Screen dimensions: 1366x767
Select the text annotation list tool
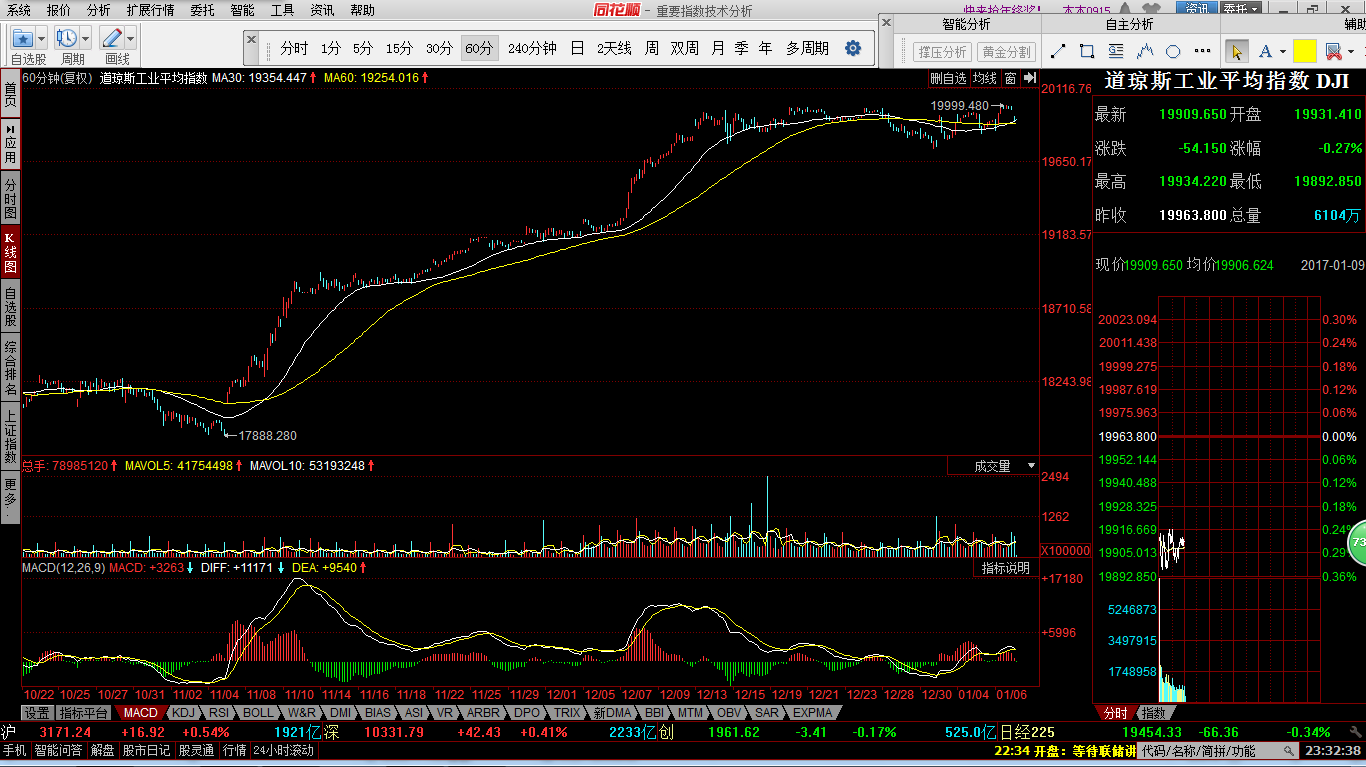coord(1116,51)
